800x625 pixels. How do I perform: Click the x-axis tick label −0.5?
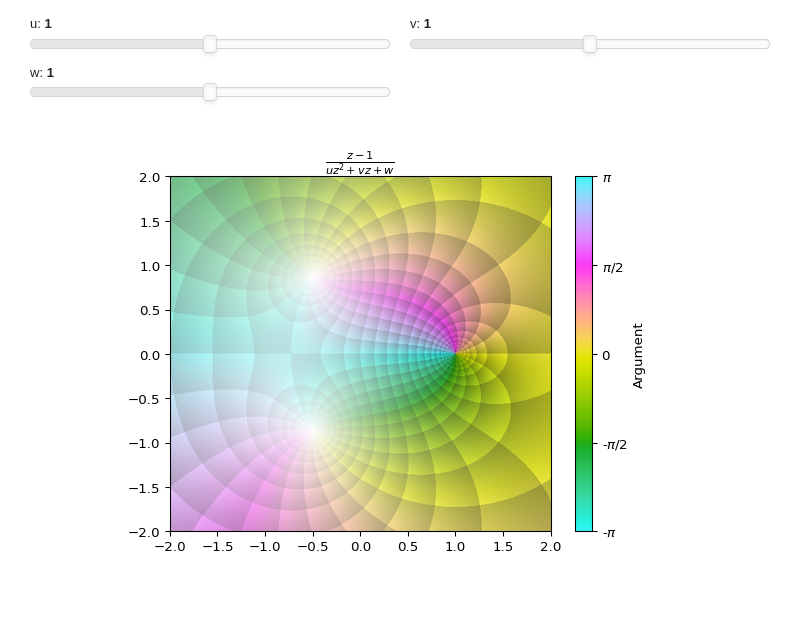click(313, 547)
